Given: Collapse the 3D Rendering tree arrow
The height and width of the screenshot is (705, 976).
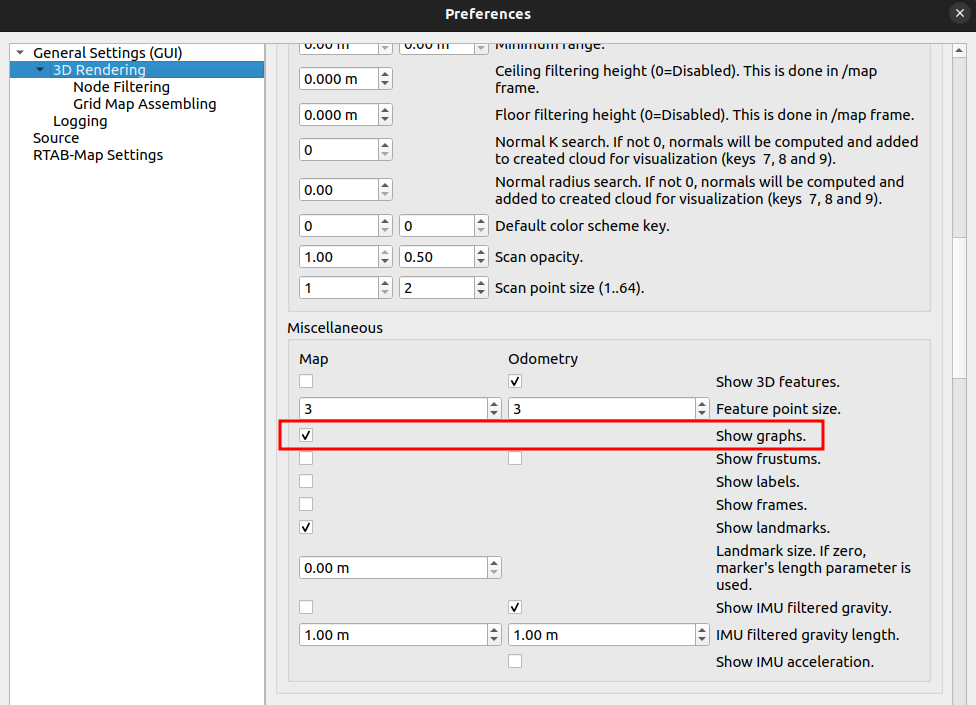Looking at the screenshot, I should click(x=40, y=70).
